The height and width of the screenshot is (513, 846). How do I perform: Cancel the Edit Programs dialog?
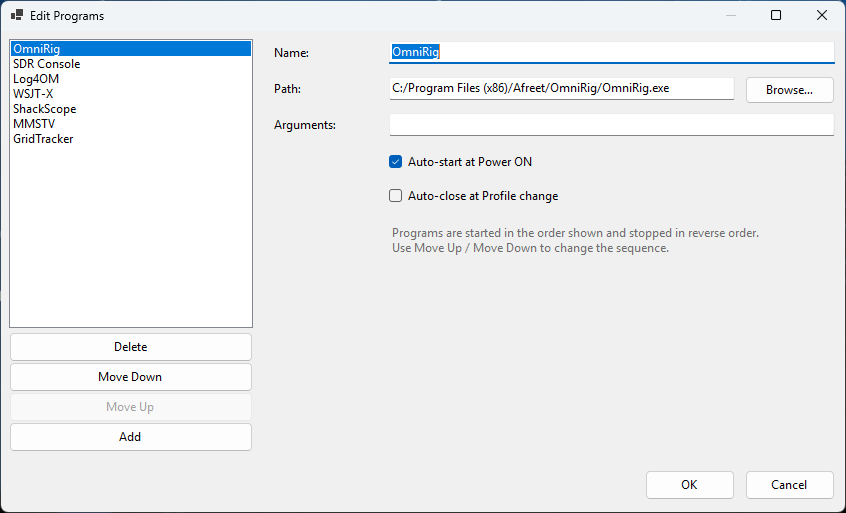point(790,485)
